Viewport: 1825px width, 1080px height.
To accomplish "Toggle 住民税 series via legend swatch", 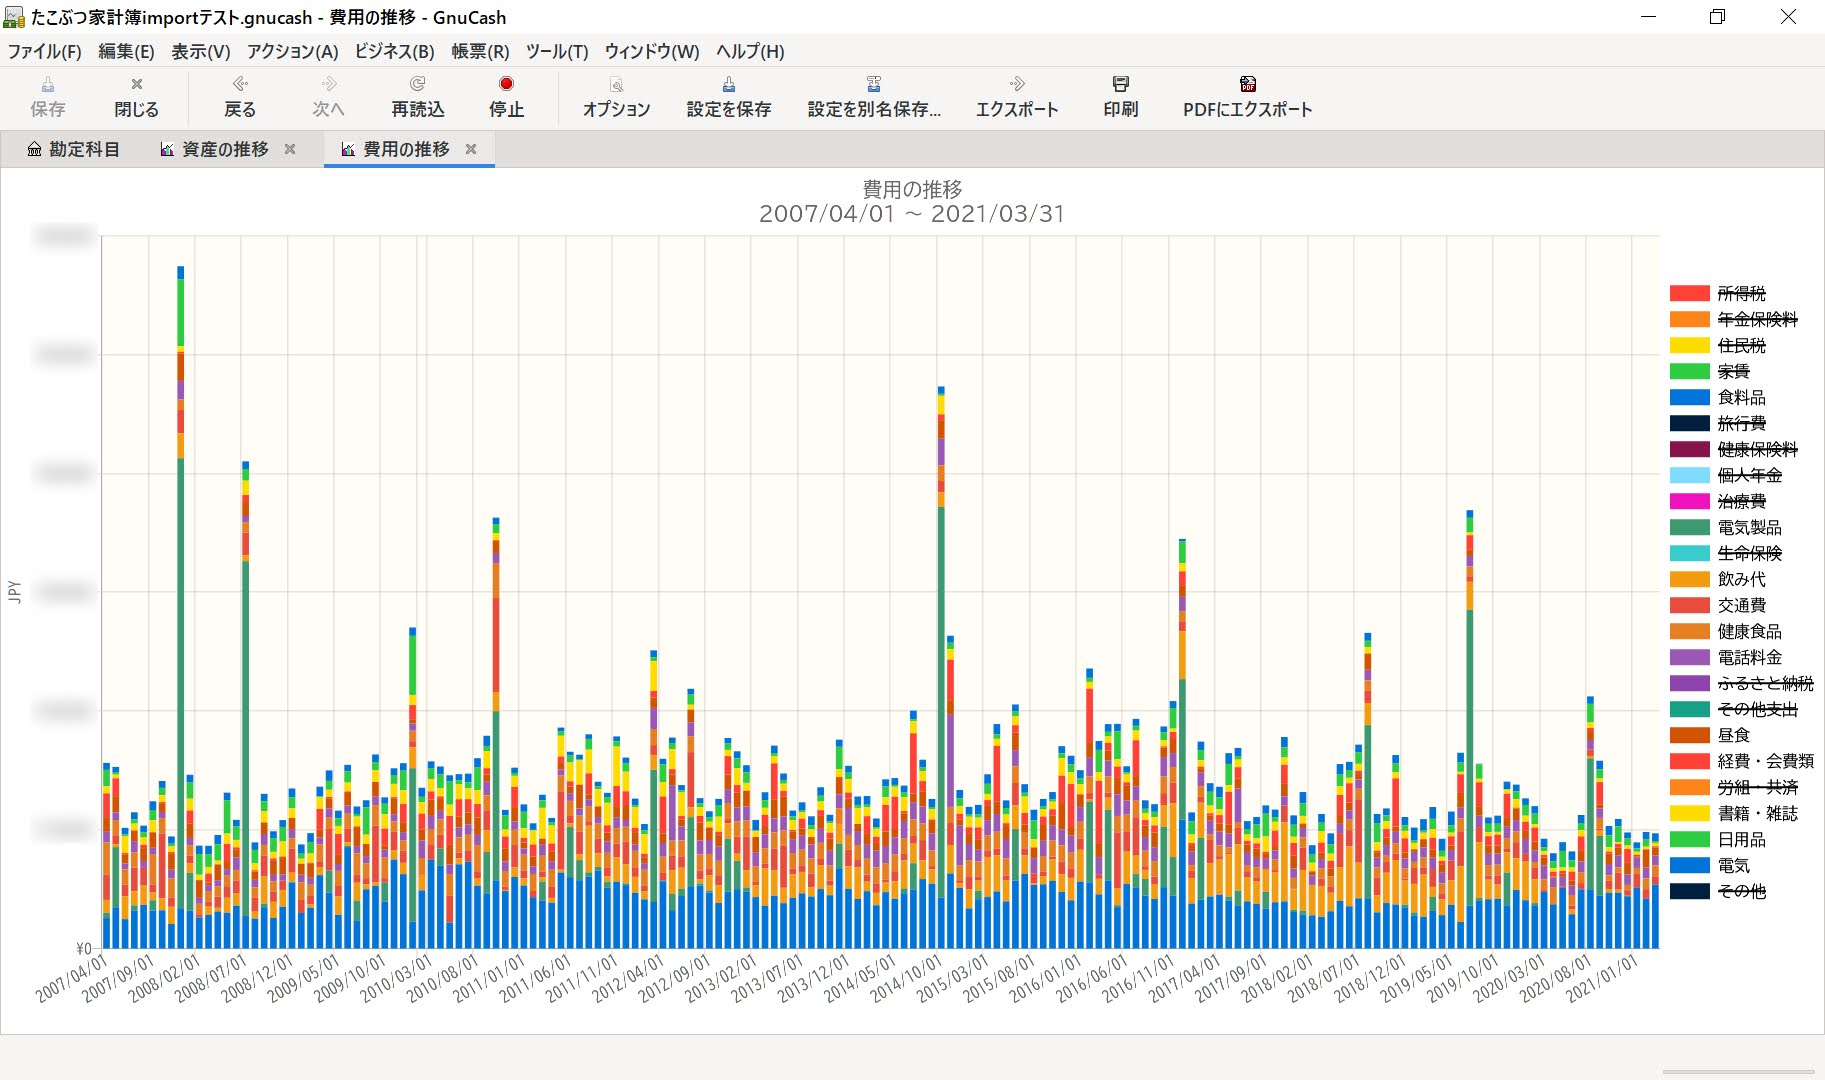I will point(1690,345).
